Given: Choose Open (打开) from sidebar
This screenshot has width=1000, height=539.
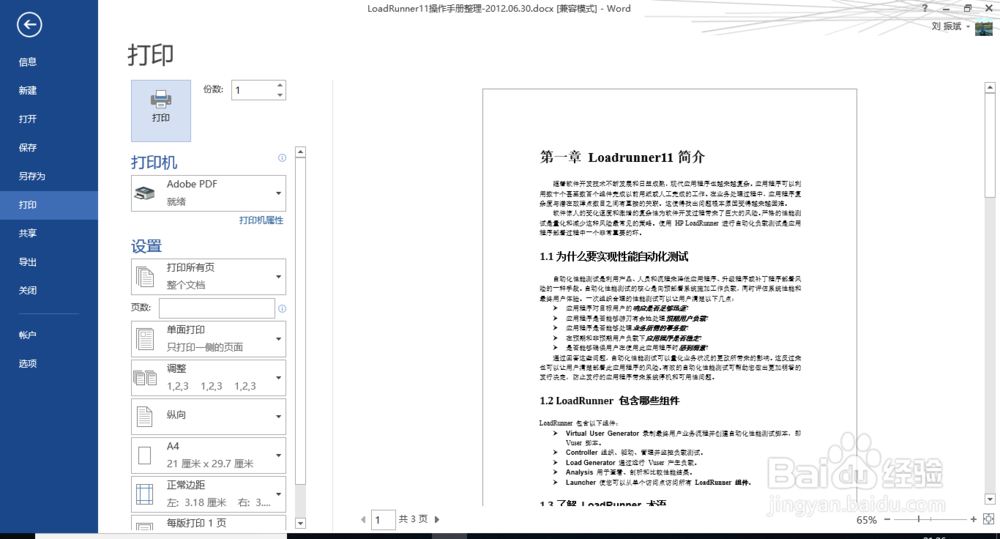Looking at the screenshot, I should point(27,119).
